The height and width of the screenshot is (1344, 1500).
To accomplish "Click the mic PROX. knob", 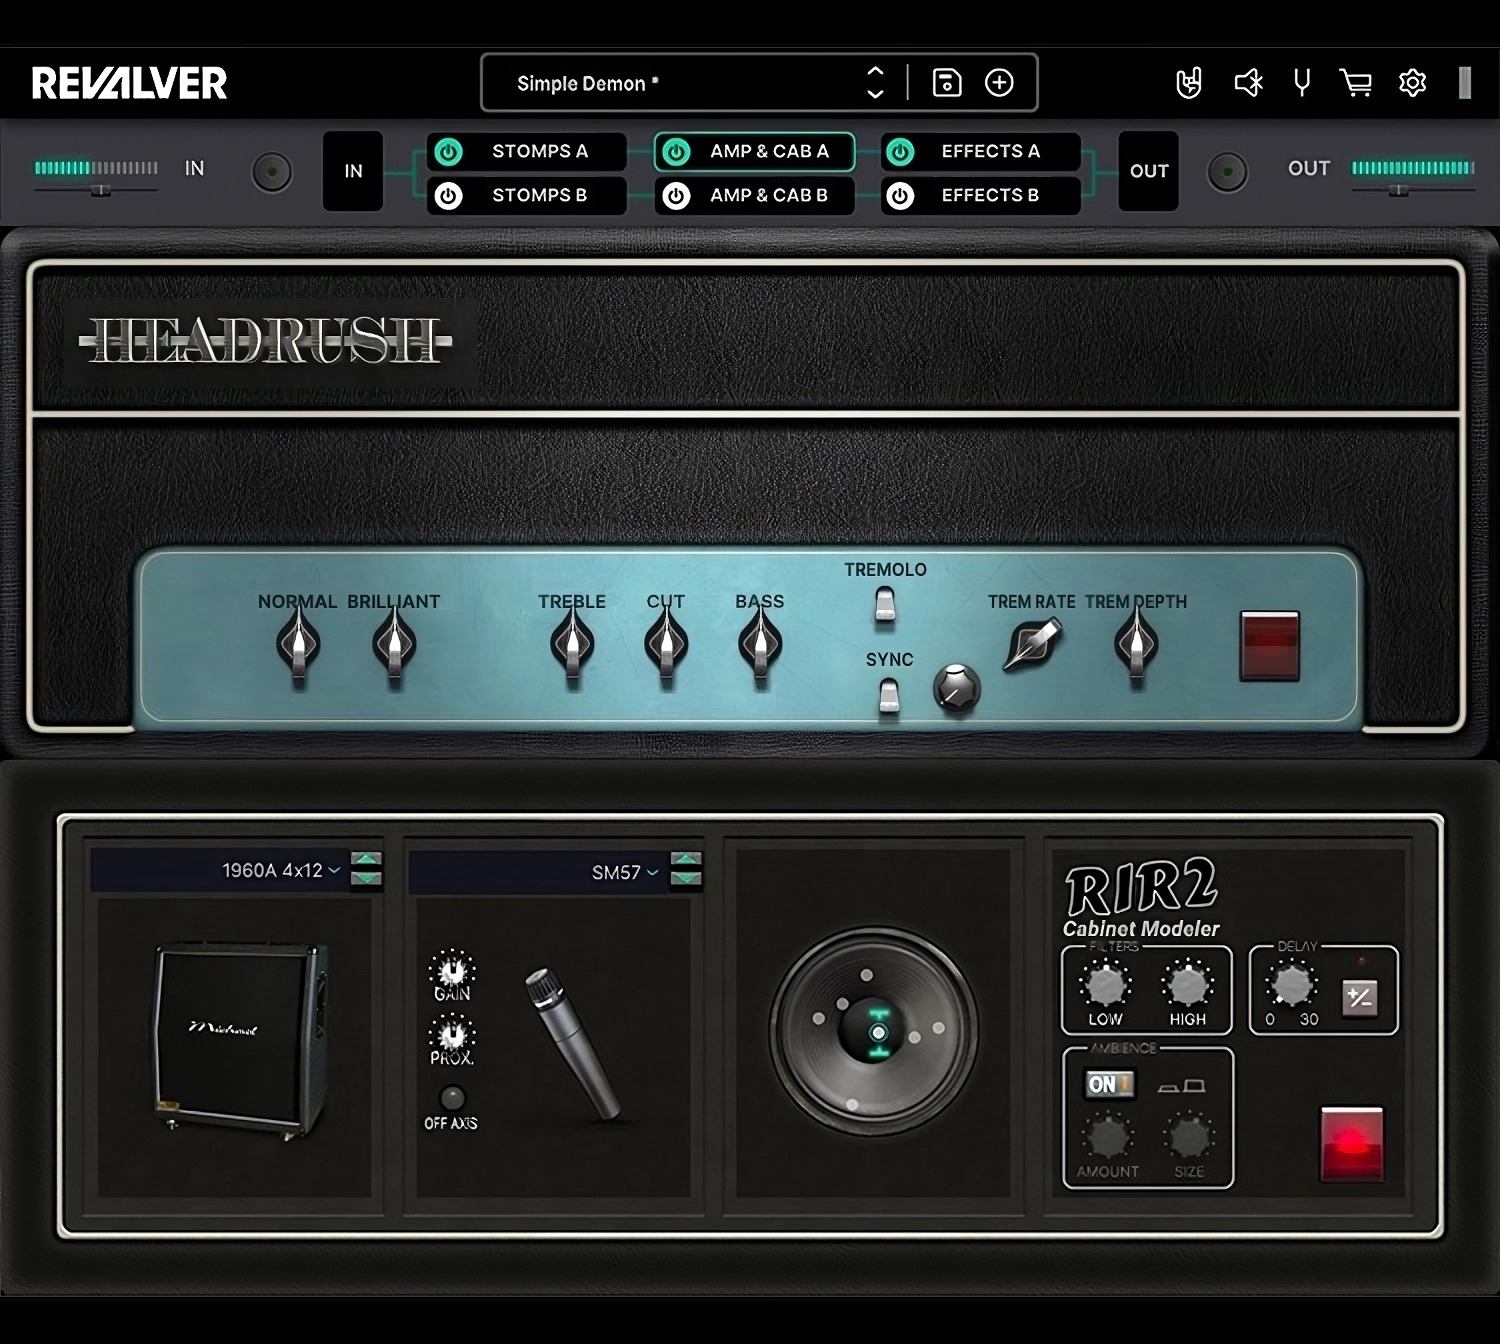I will pos(452,1034).
